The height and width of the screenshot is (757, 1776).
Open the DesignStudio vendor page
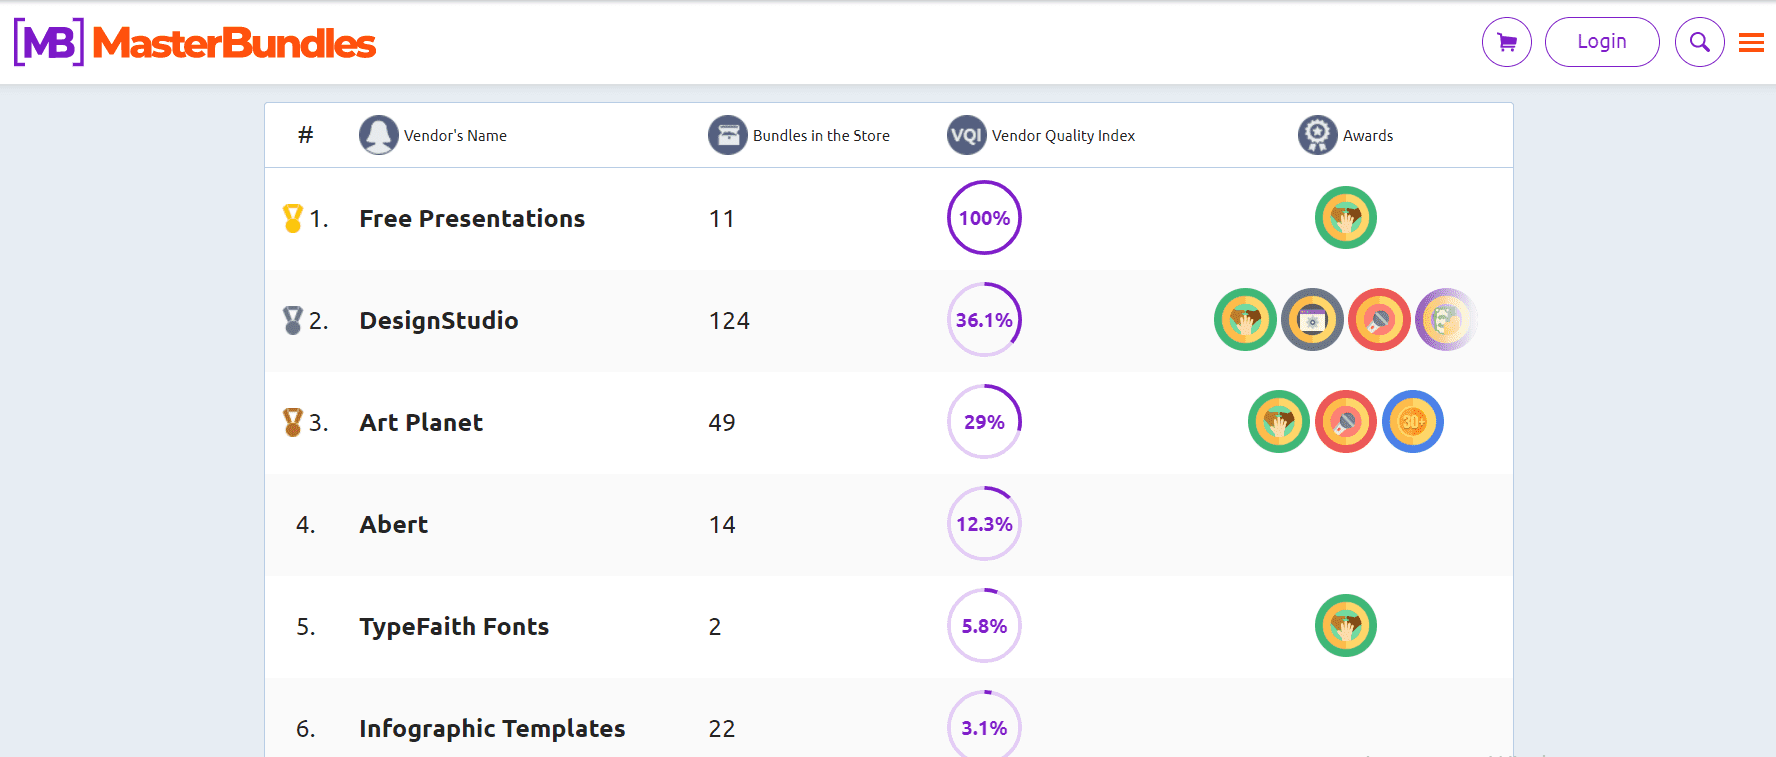pyautogui.click(x=439, y=320)
